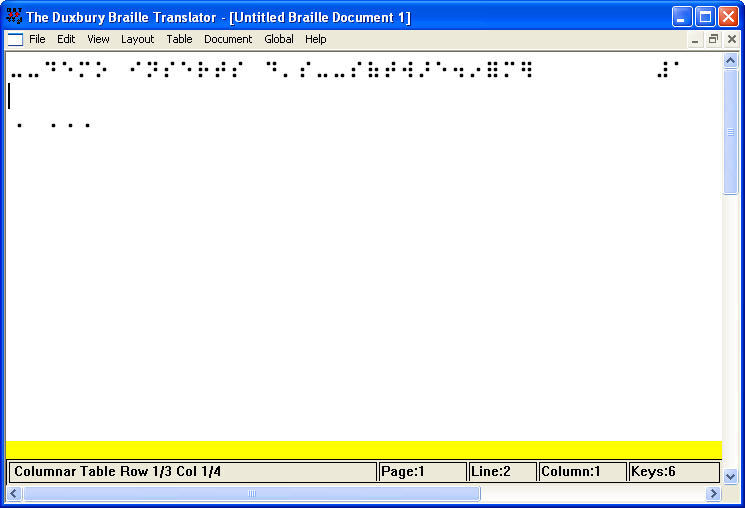
Task: Click the horizontal scrollbar left arrow
Action: pyautogui.click(x=13, y=494)
